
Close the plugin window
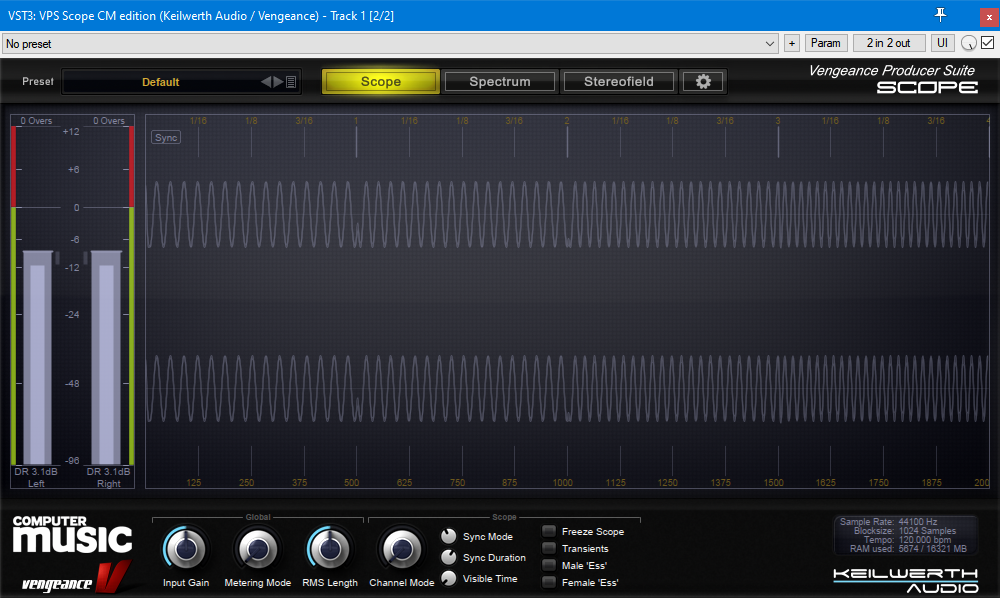pos(989,17)
